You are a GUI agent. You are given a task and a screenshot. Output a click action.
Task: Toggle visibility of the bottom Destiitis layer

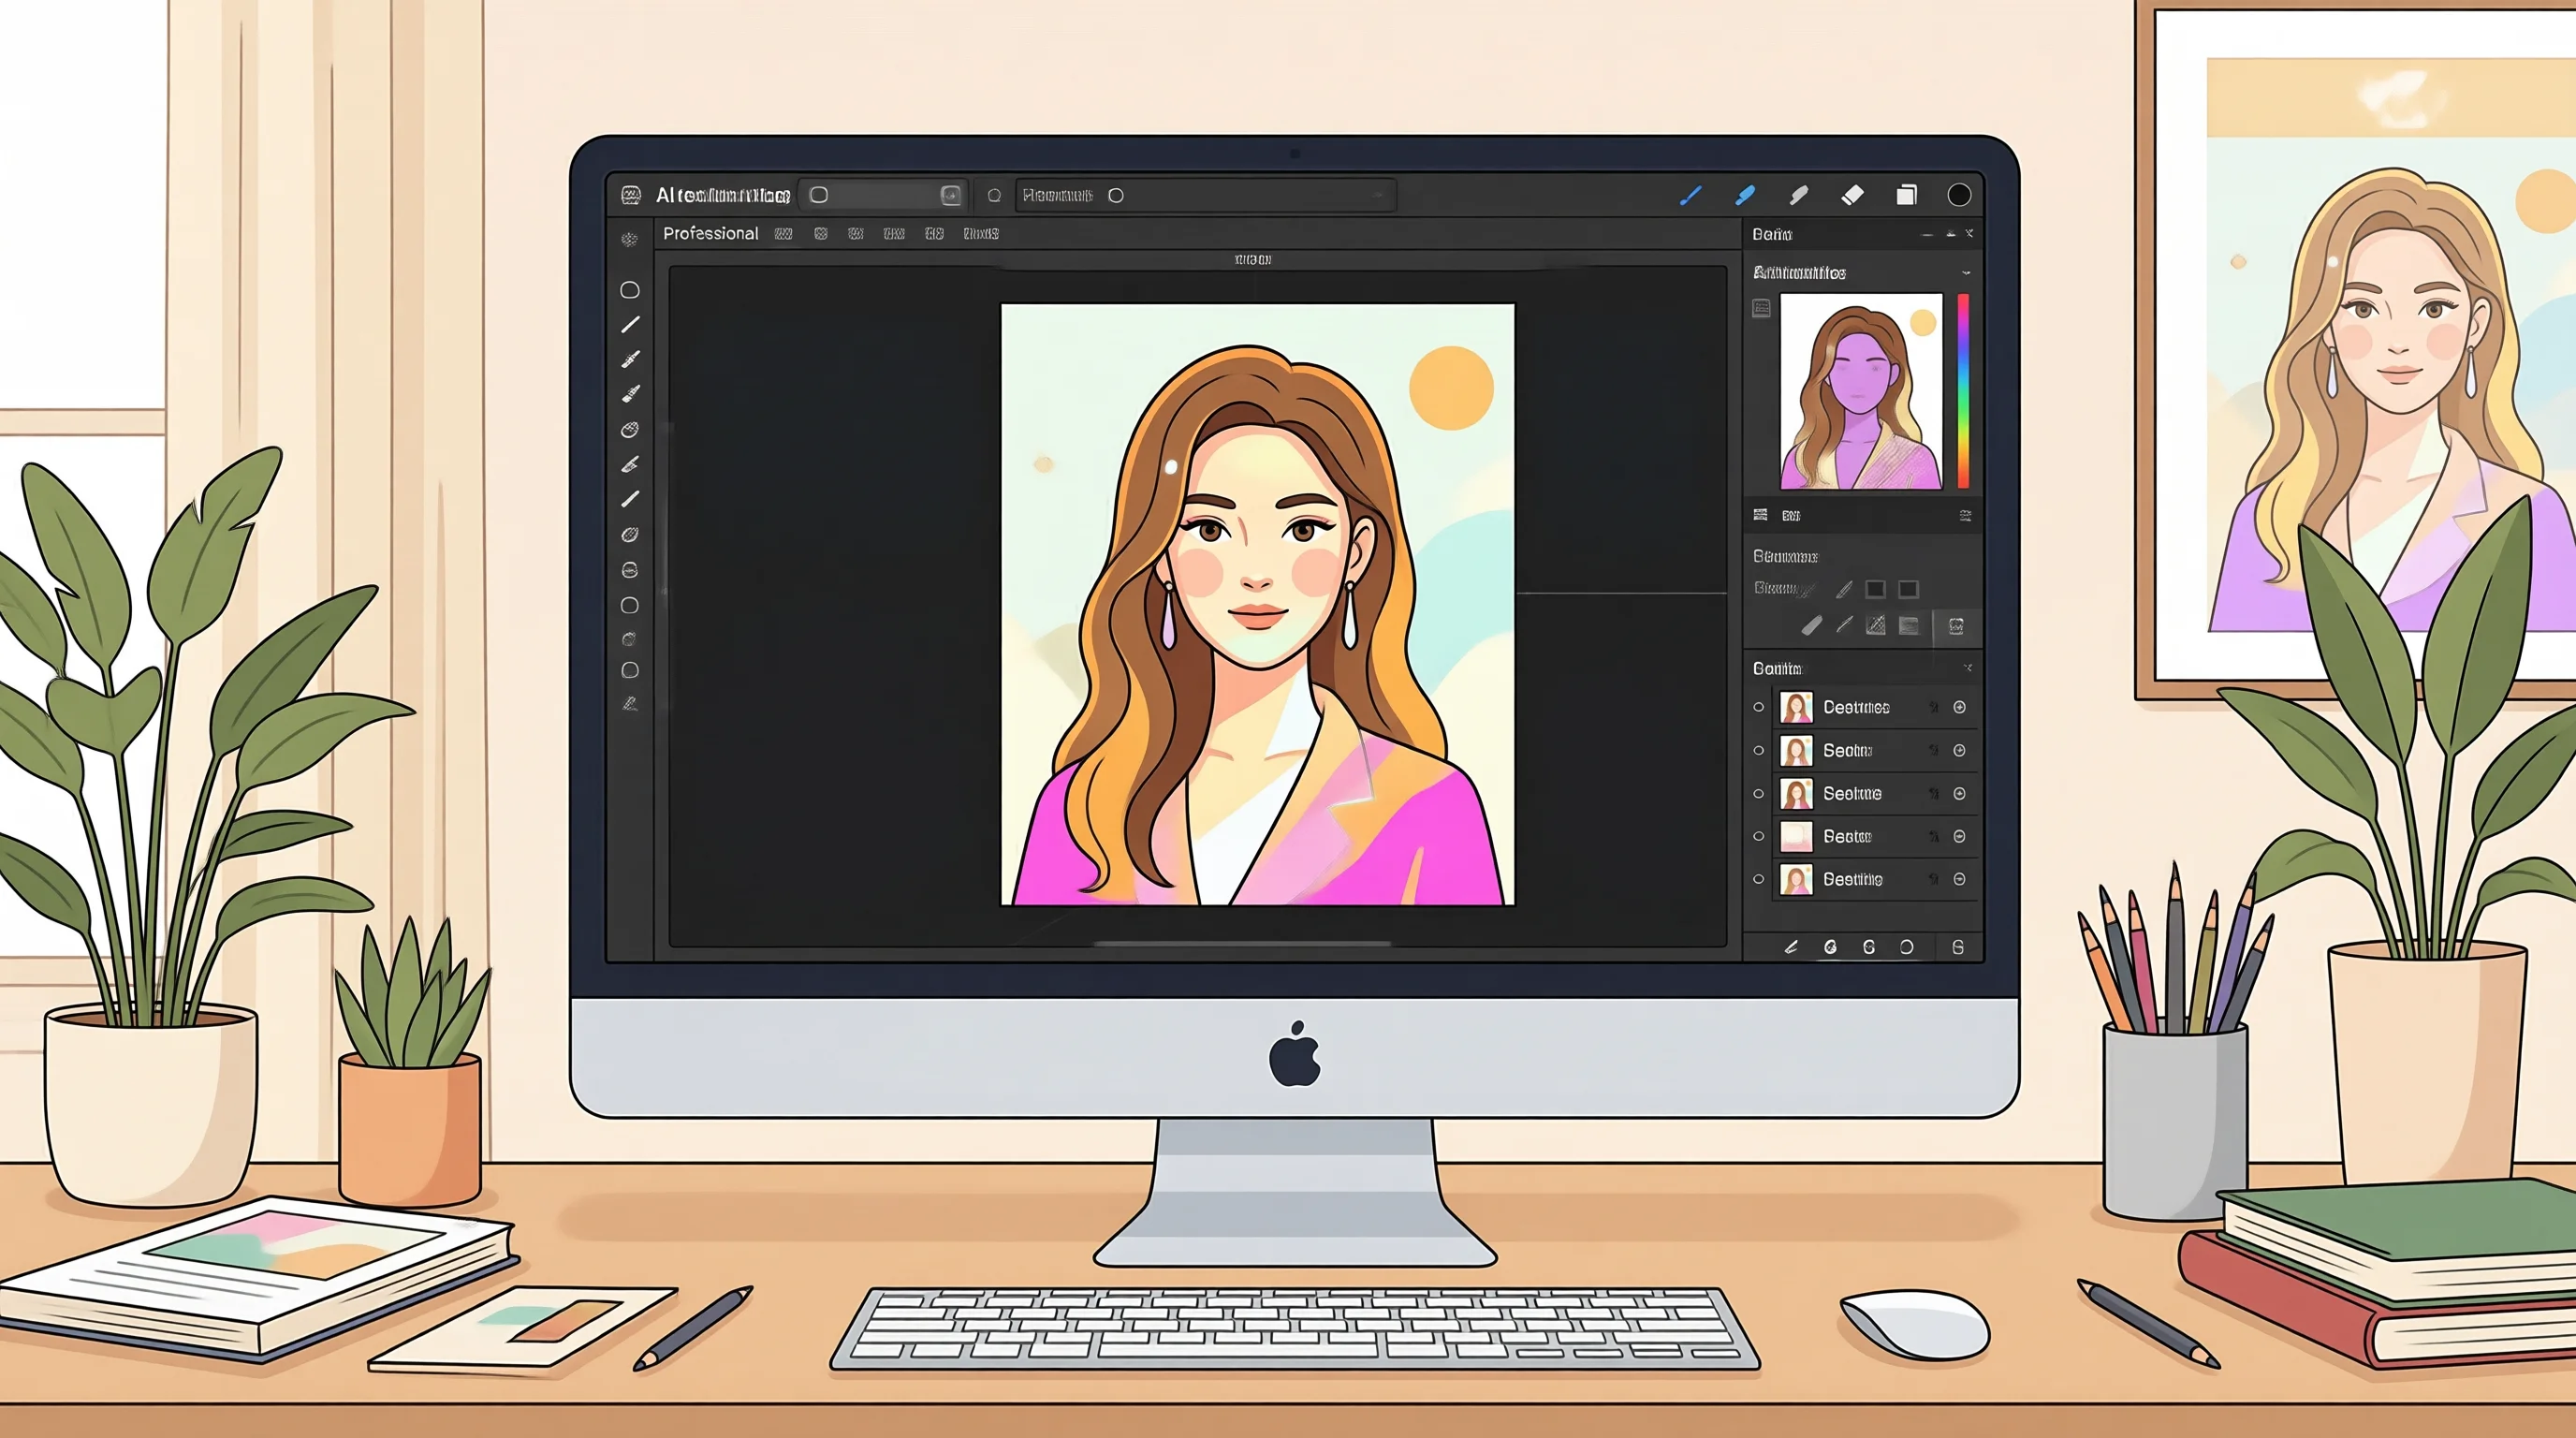point(1759,879)
